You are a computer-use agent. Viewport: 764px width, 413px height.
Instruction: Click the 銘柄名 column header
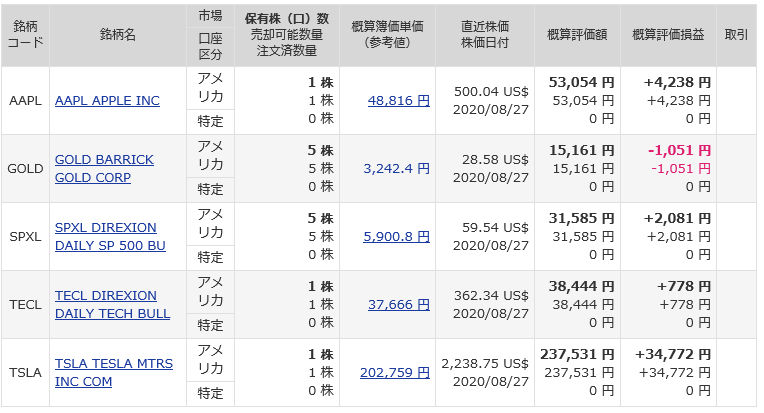118,34
